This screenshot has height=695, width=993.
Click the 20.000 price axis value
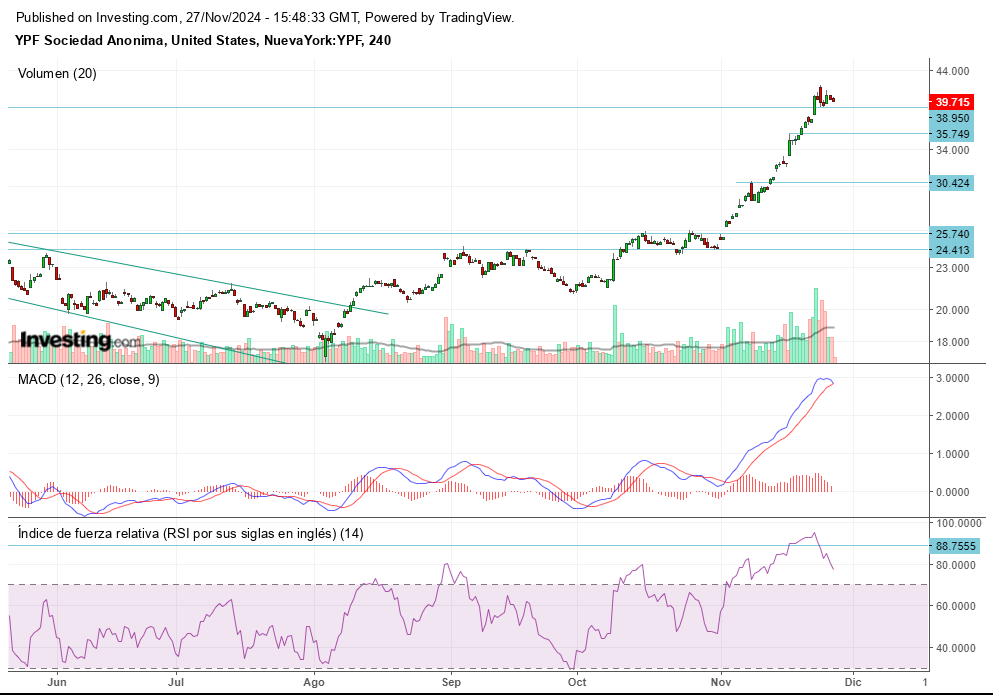pyautogui.click(x=952, y=310)
